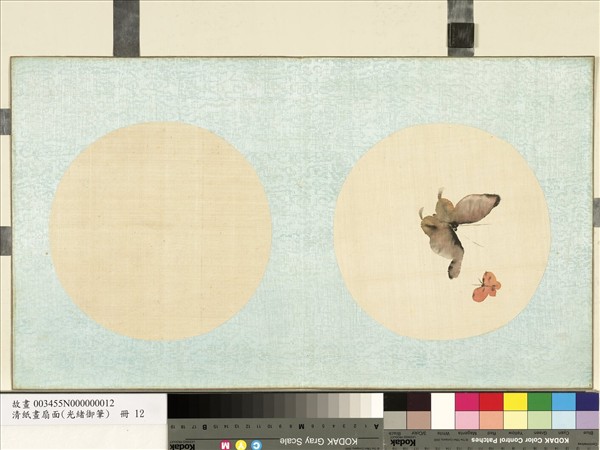
Task: Pick the green Kodak color patch
Action: pyautogui.click(x=540, y=401)
